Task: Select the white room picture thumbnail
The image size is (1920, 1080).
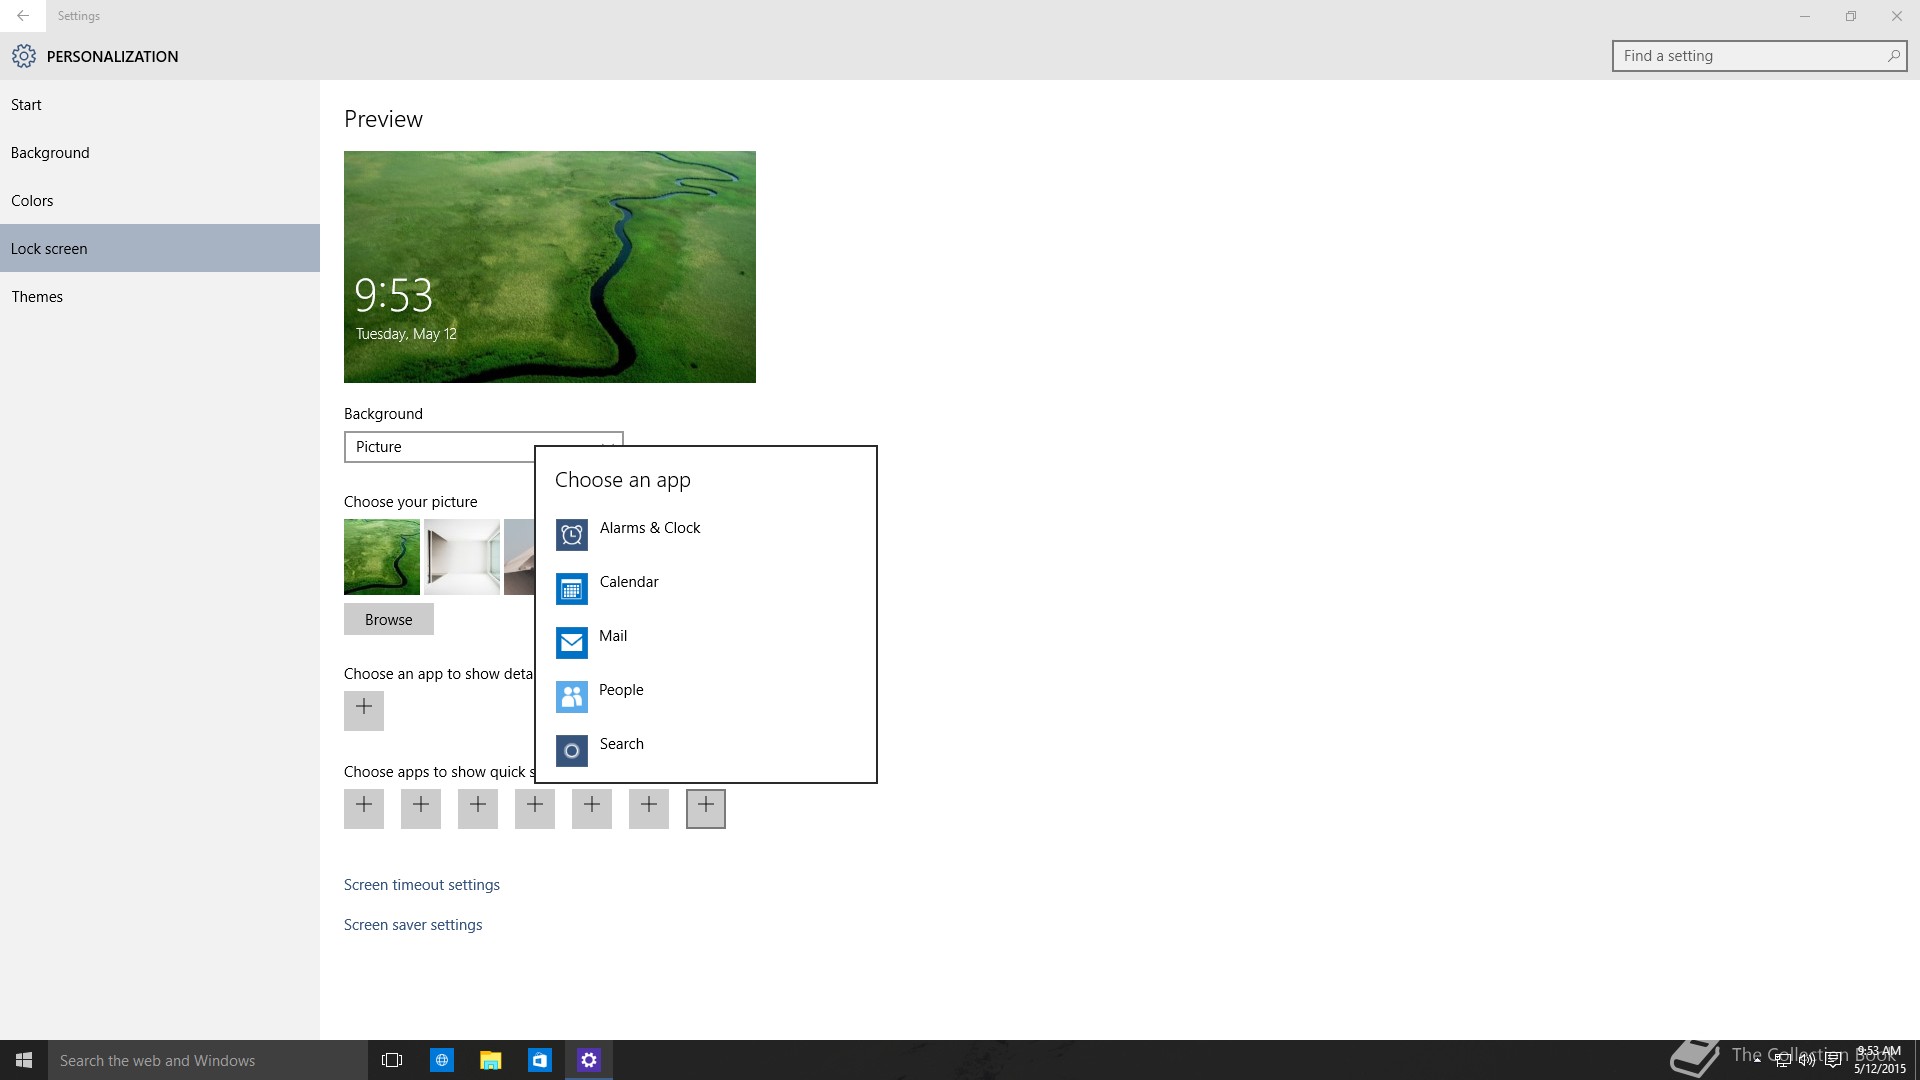Action: 462,557
